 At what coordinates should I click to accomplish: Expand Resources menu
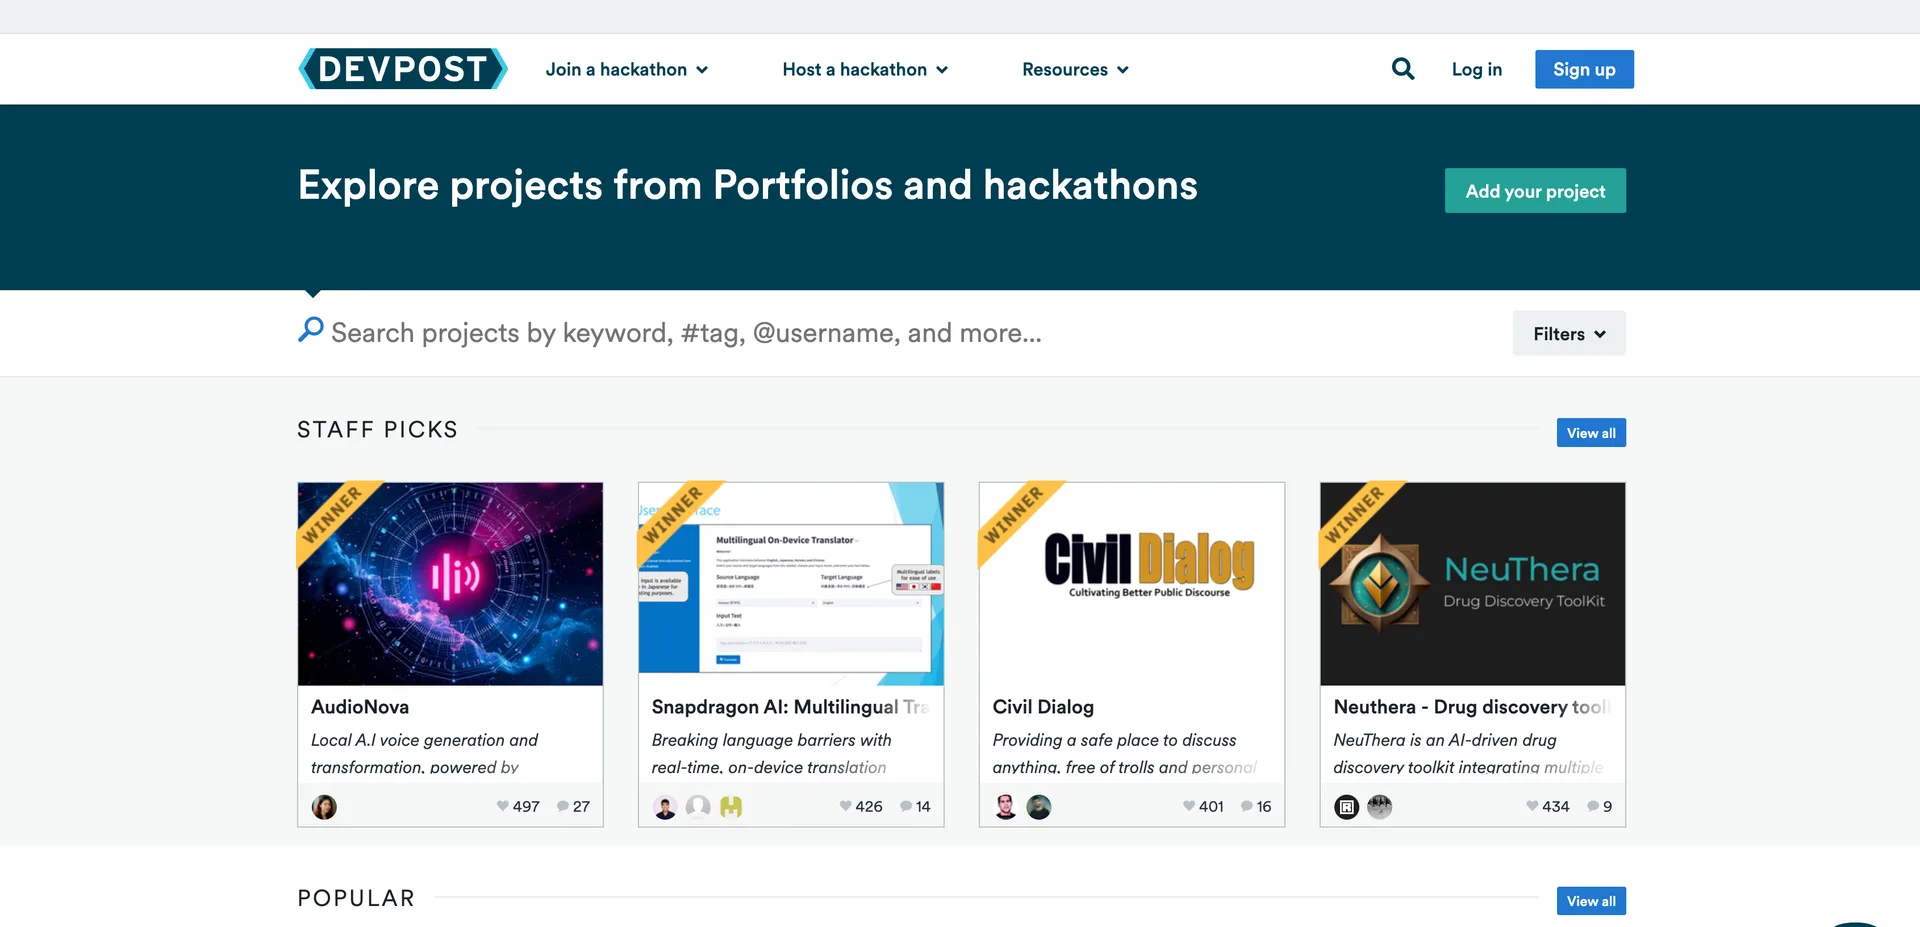[1076, 69]
